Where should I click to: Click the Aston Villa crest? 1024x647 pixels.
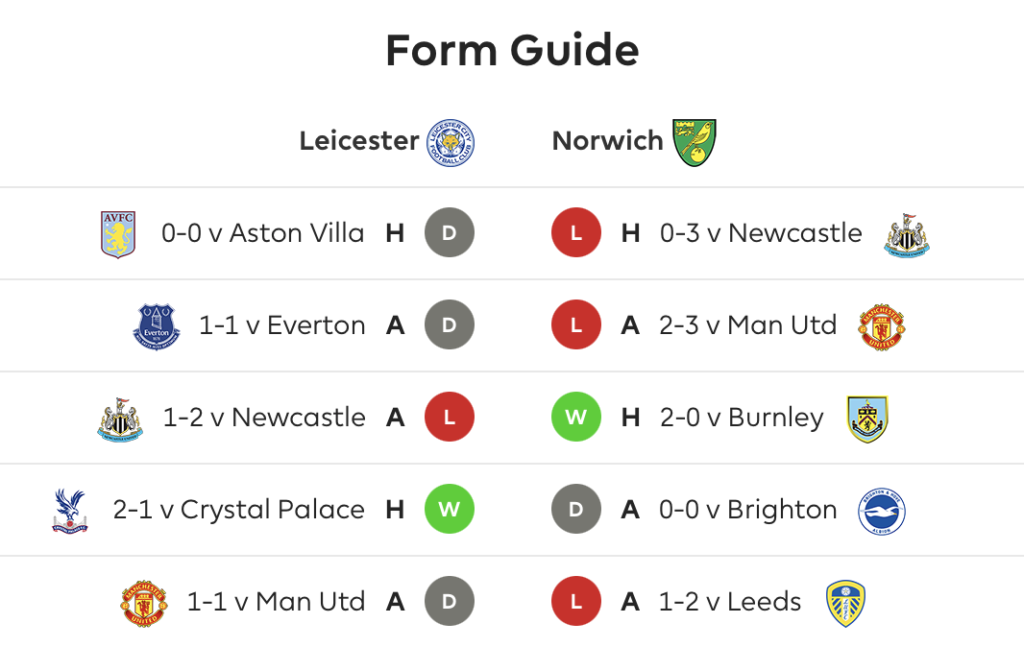tap(118, 234)
